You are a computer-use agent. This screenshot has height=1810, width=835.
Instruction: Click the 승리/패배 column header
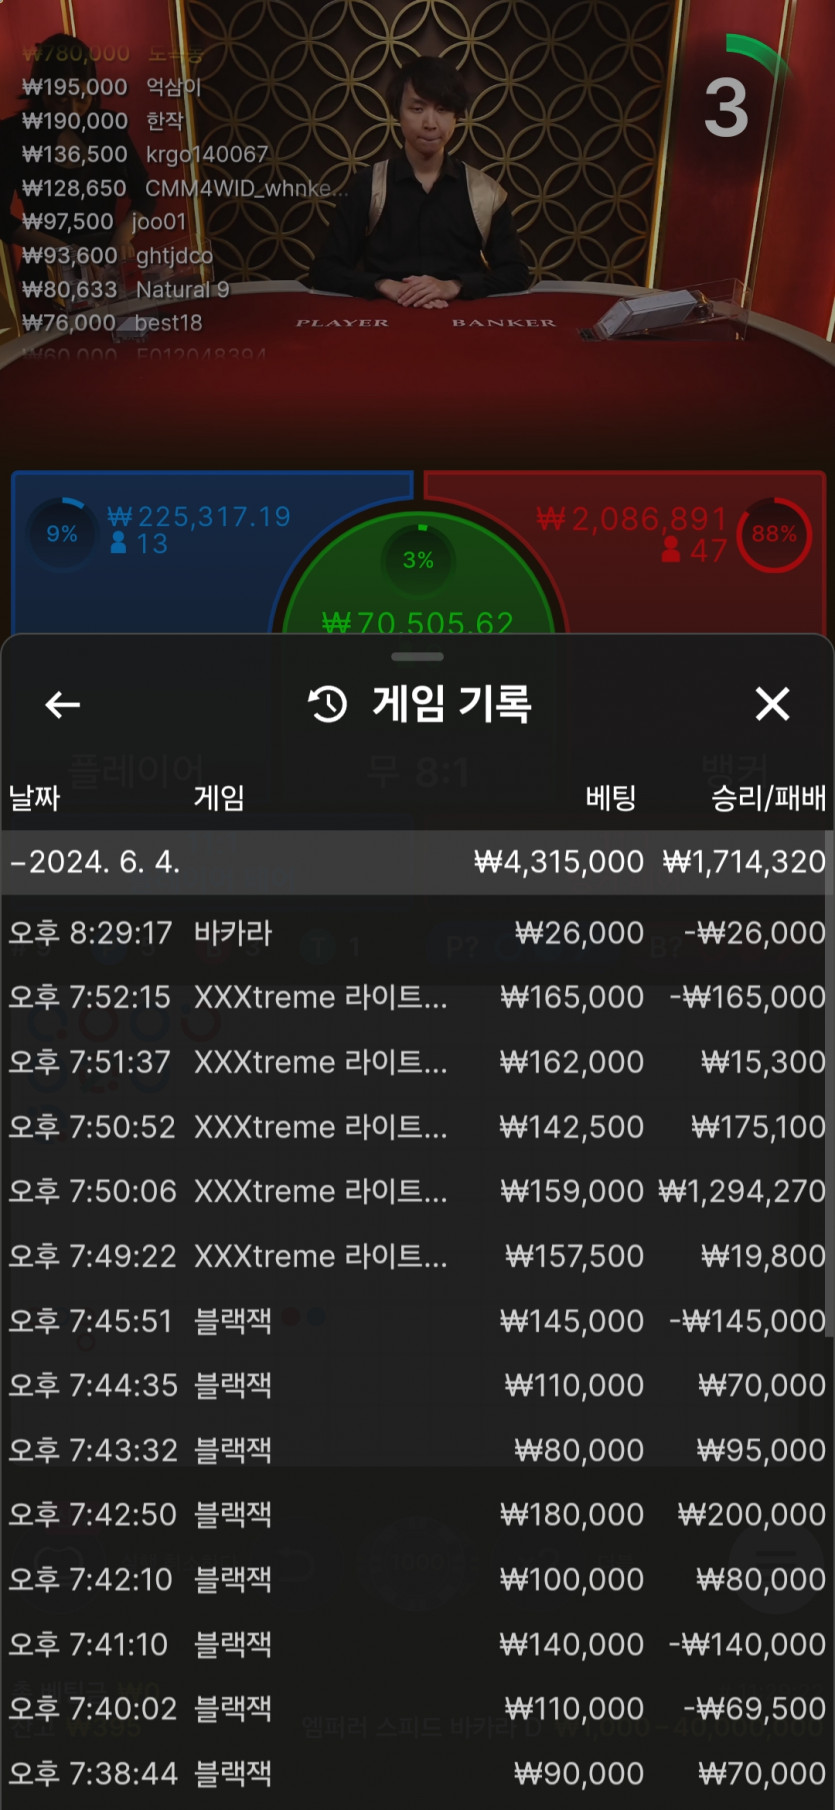[768, 797]
